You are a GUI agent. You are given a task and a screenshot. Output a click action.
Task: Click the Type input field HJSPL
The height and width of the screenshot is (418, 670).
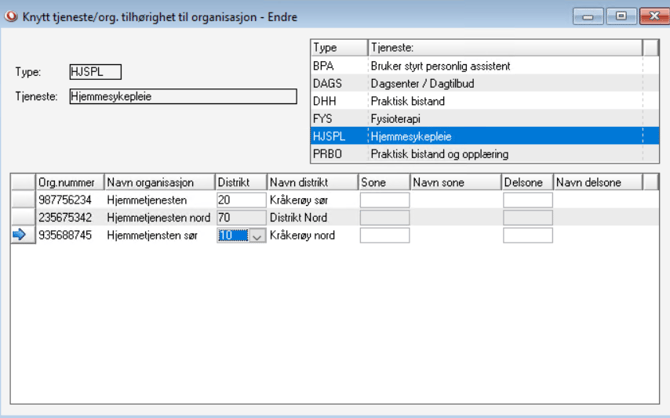[x=94, y=72]
